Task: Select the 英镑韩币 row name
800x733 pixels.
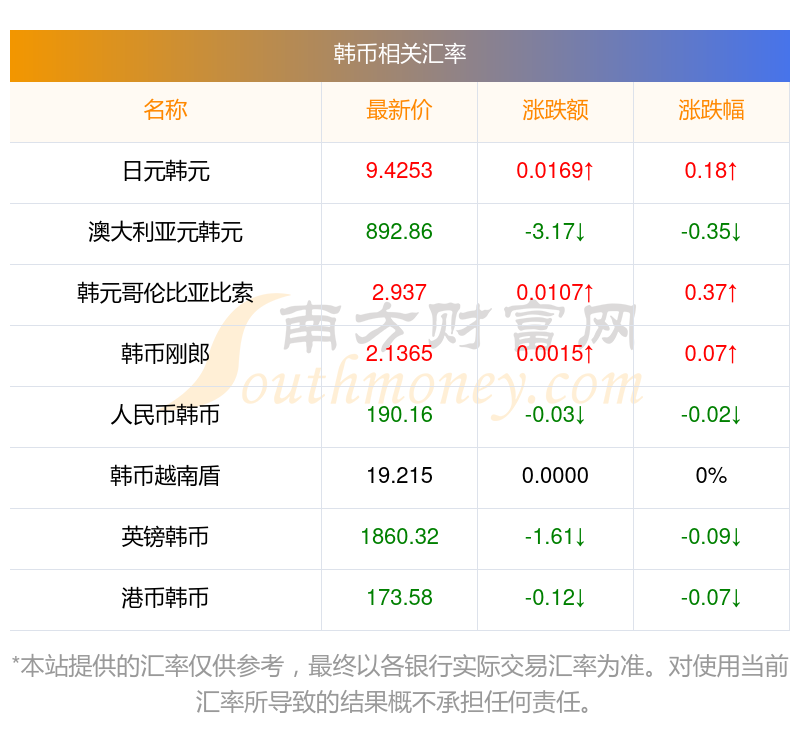Action: (x=165, y=537)
